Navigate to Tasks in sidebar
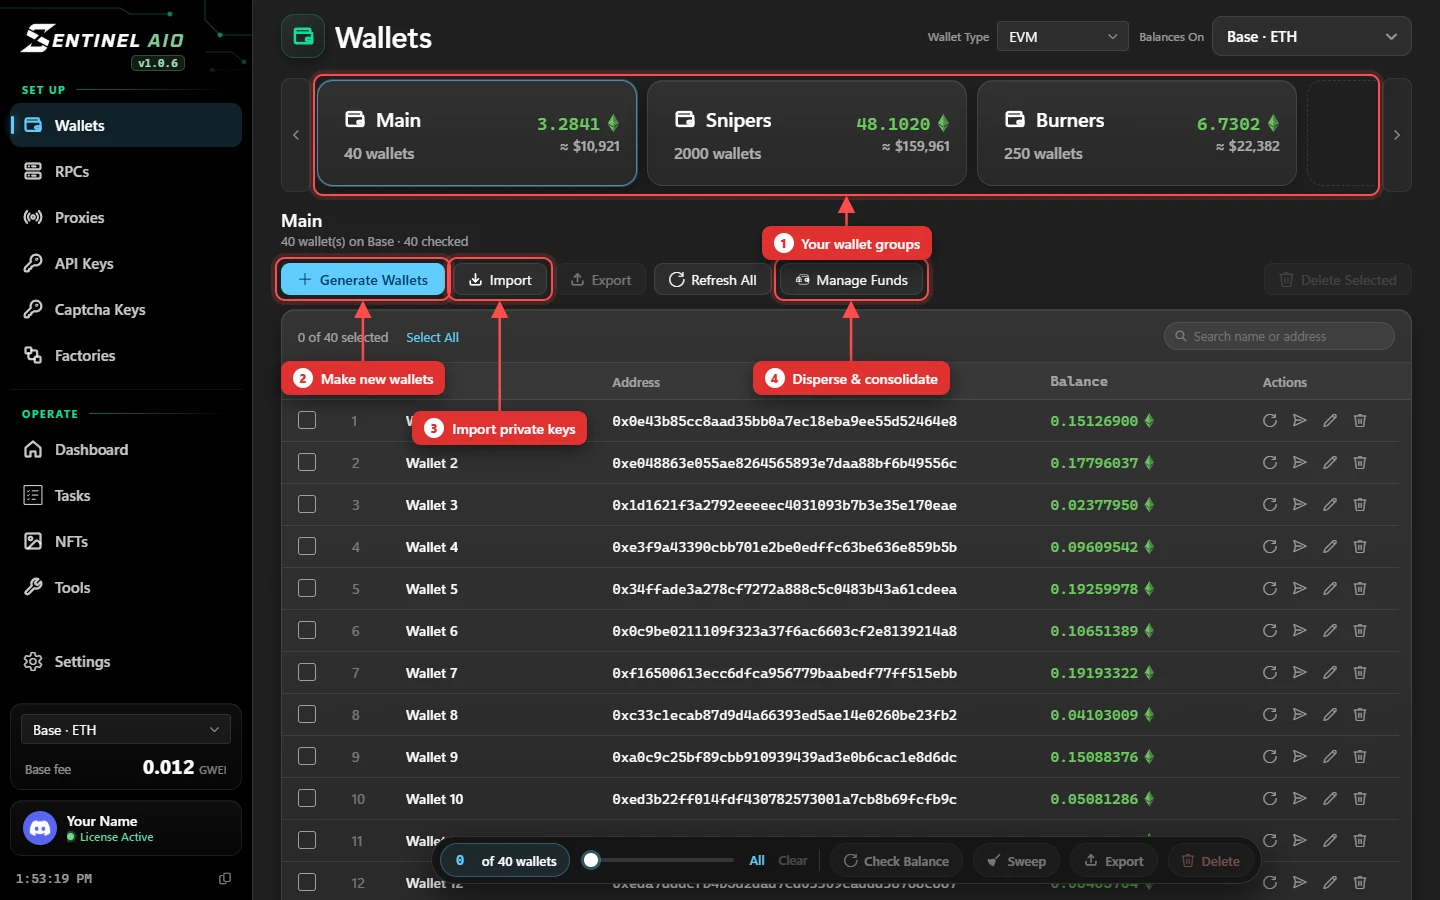The height and width of the screenshot is (900, 1440). pyautogui.click(x=126, y=496)
